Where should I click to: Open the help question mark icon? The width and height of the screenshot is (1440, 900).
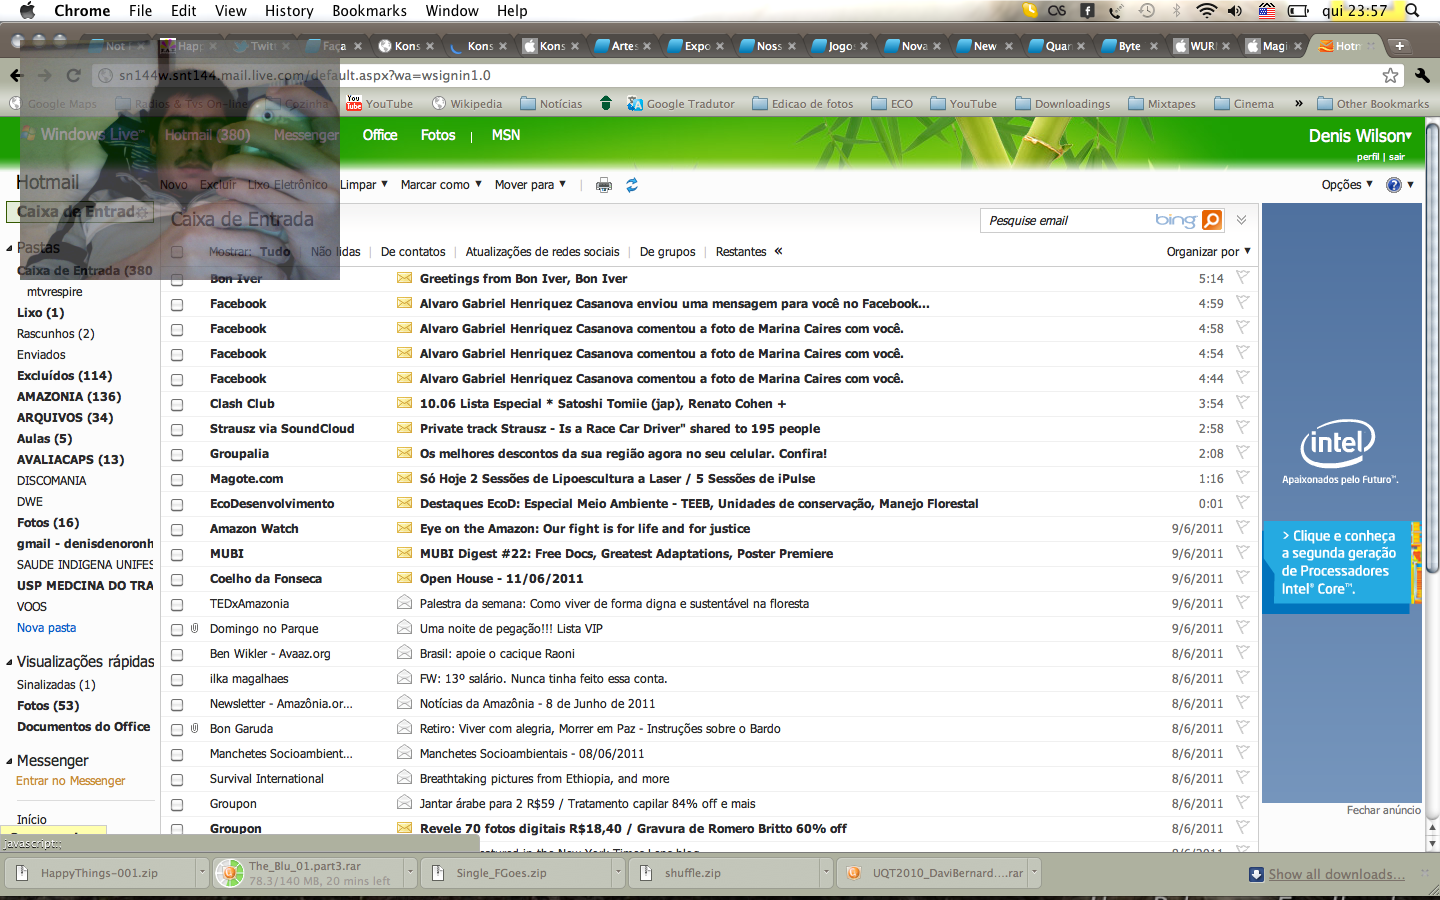point(1393,185)
